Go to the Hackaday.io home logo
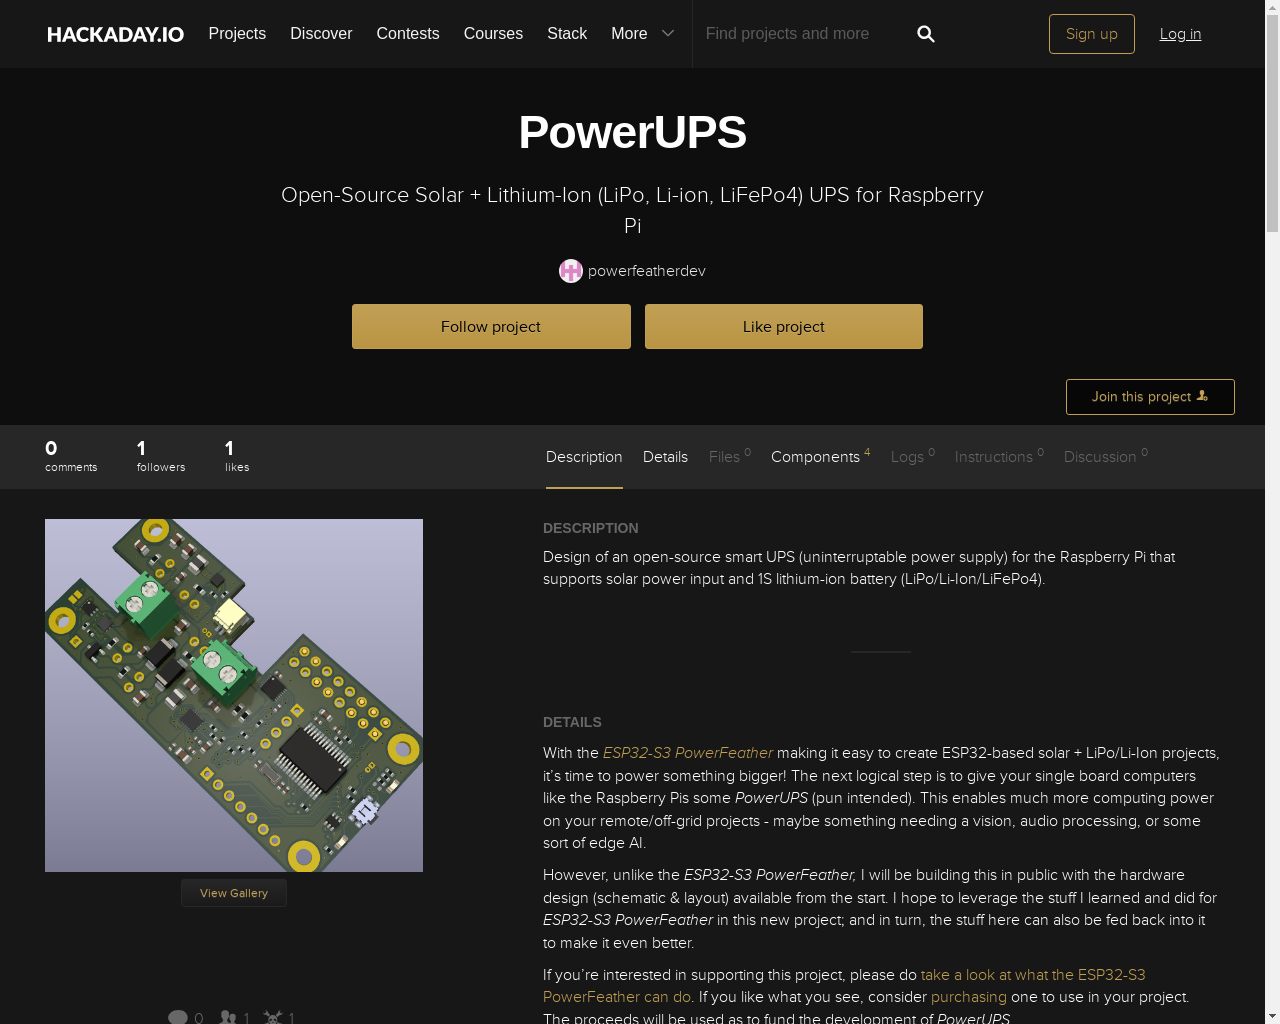1280x1024 pixels. click(115, 34)
